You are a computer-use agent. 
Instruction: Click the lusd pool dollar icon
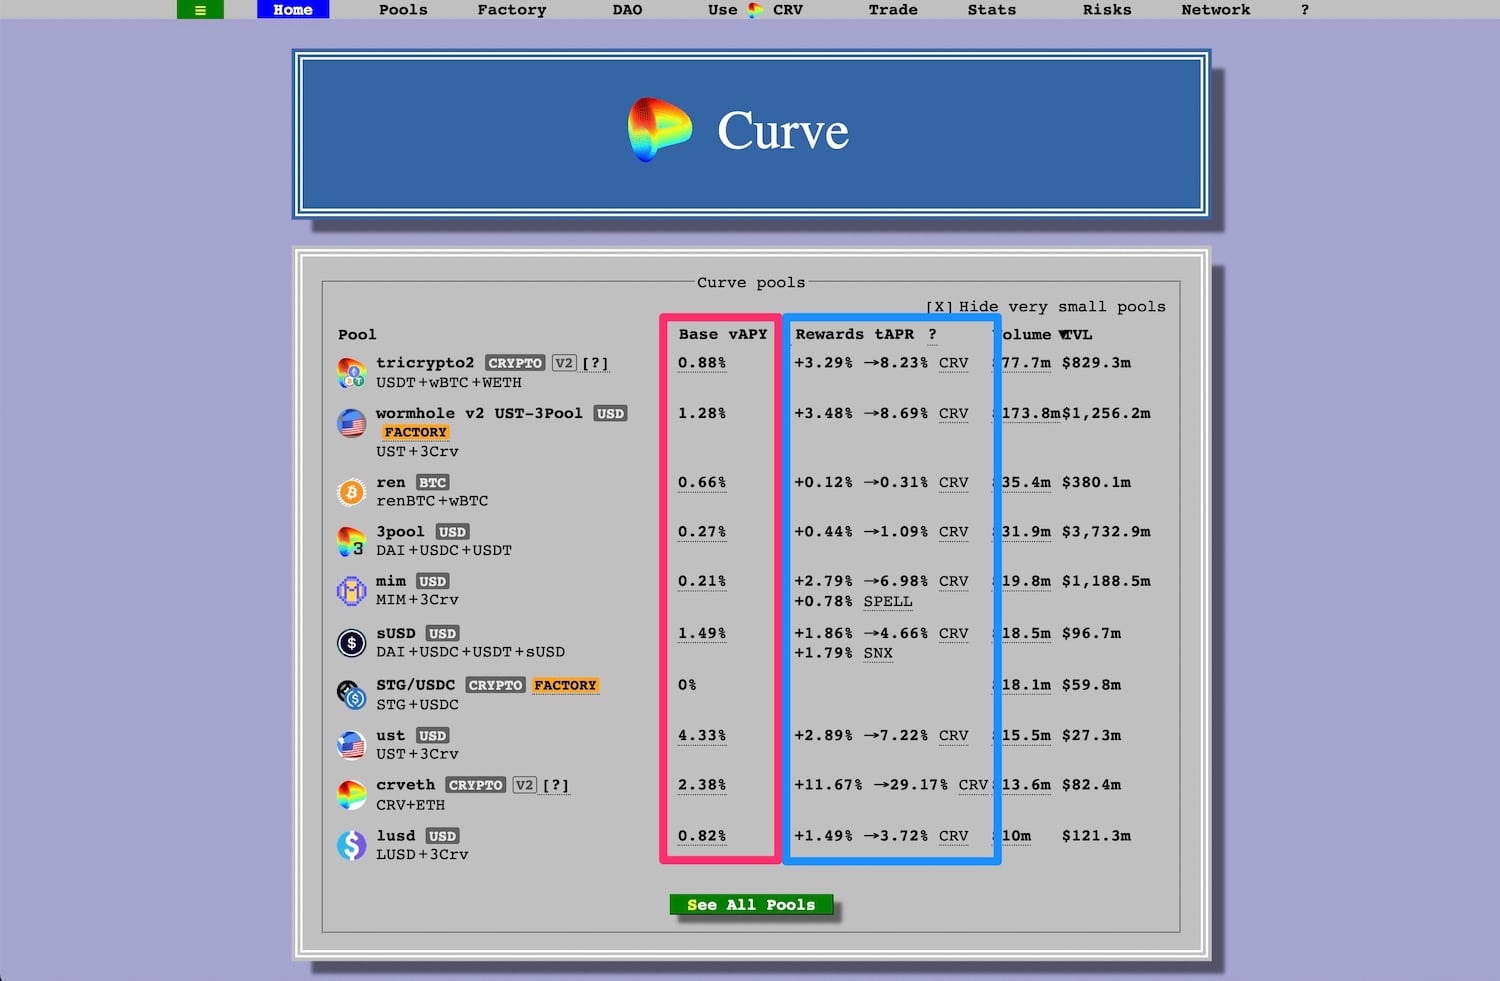(351, 846)
